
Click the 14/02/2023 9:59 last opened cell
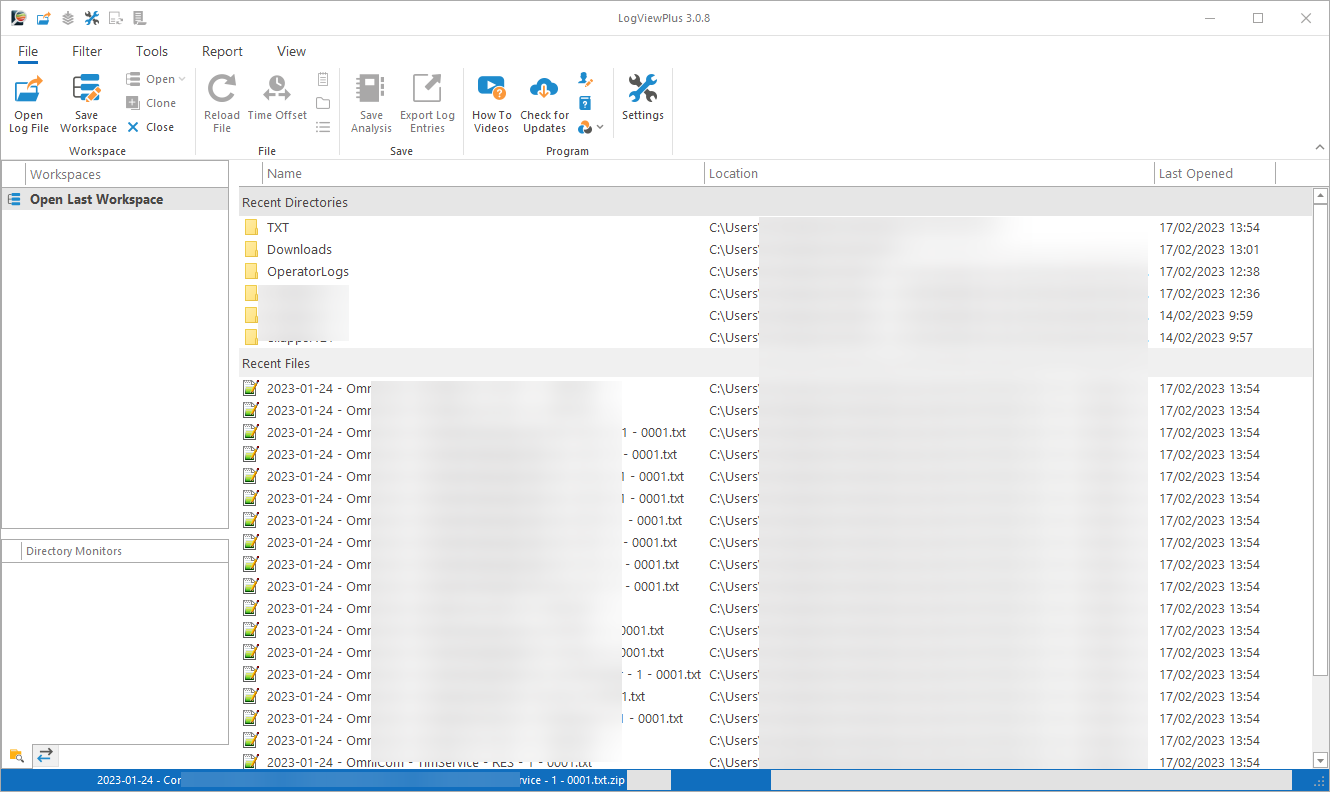(1206, 315)
